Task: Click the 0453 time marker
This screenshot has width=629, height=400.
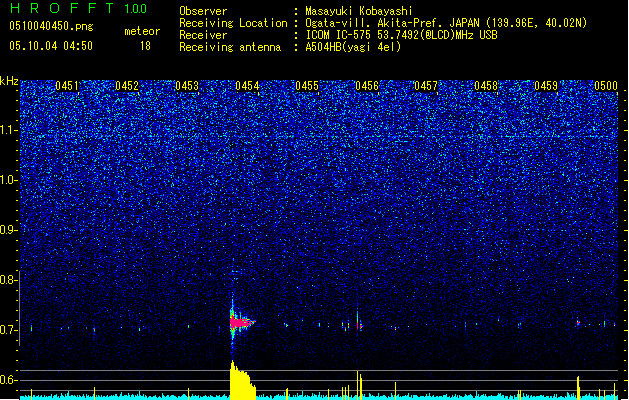Action: 187,86
